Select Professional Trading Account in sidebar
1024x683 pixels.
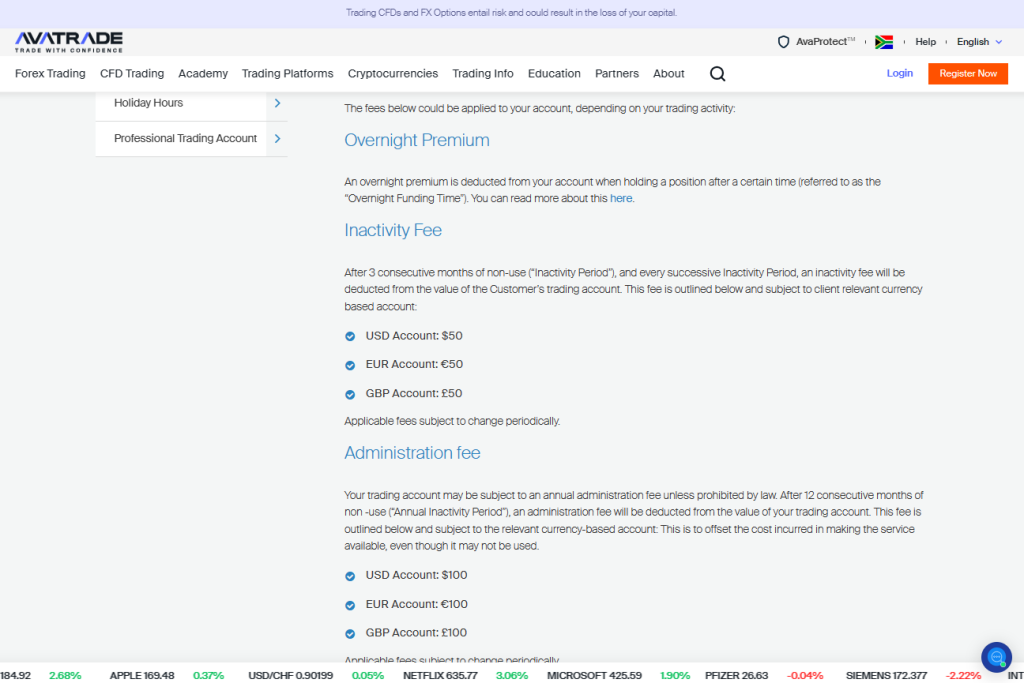point(185,138)
